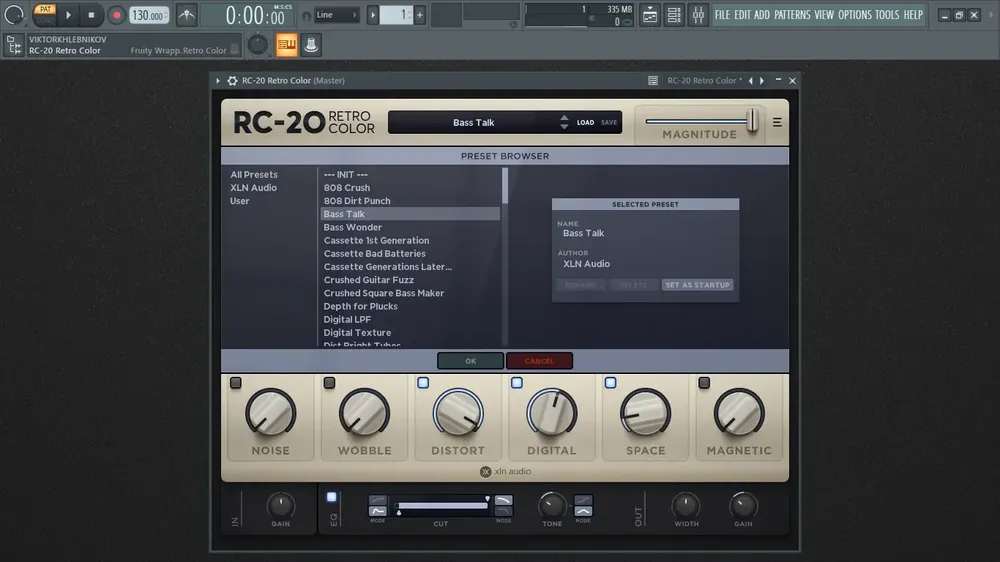This screenshot has width=1000, height=562.
Task: Open the mixer window icon
Action: (x=698, y=15)
